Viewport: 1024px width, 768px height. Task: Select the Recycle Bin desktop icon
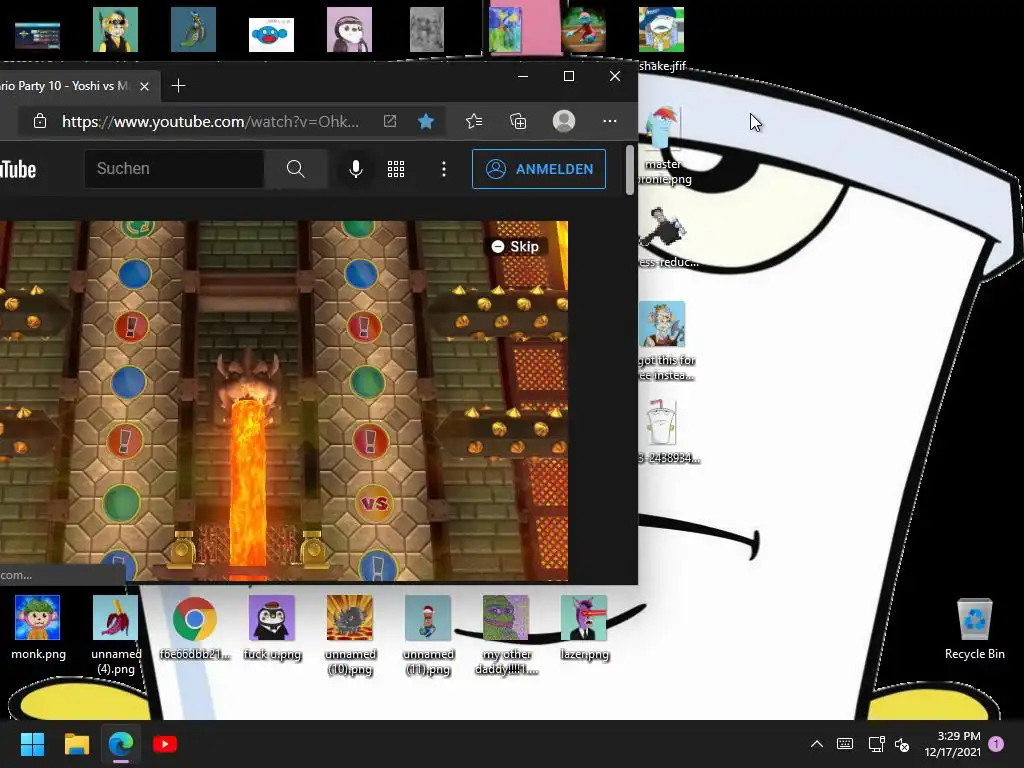(x=974, y=630)
